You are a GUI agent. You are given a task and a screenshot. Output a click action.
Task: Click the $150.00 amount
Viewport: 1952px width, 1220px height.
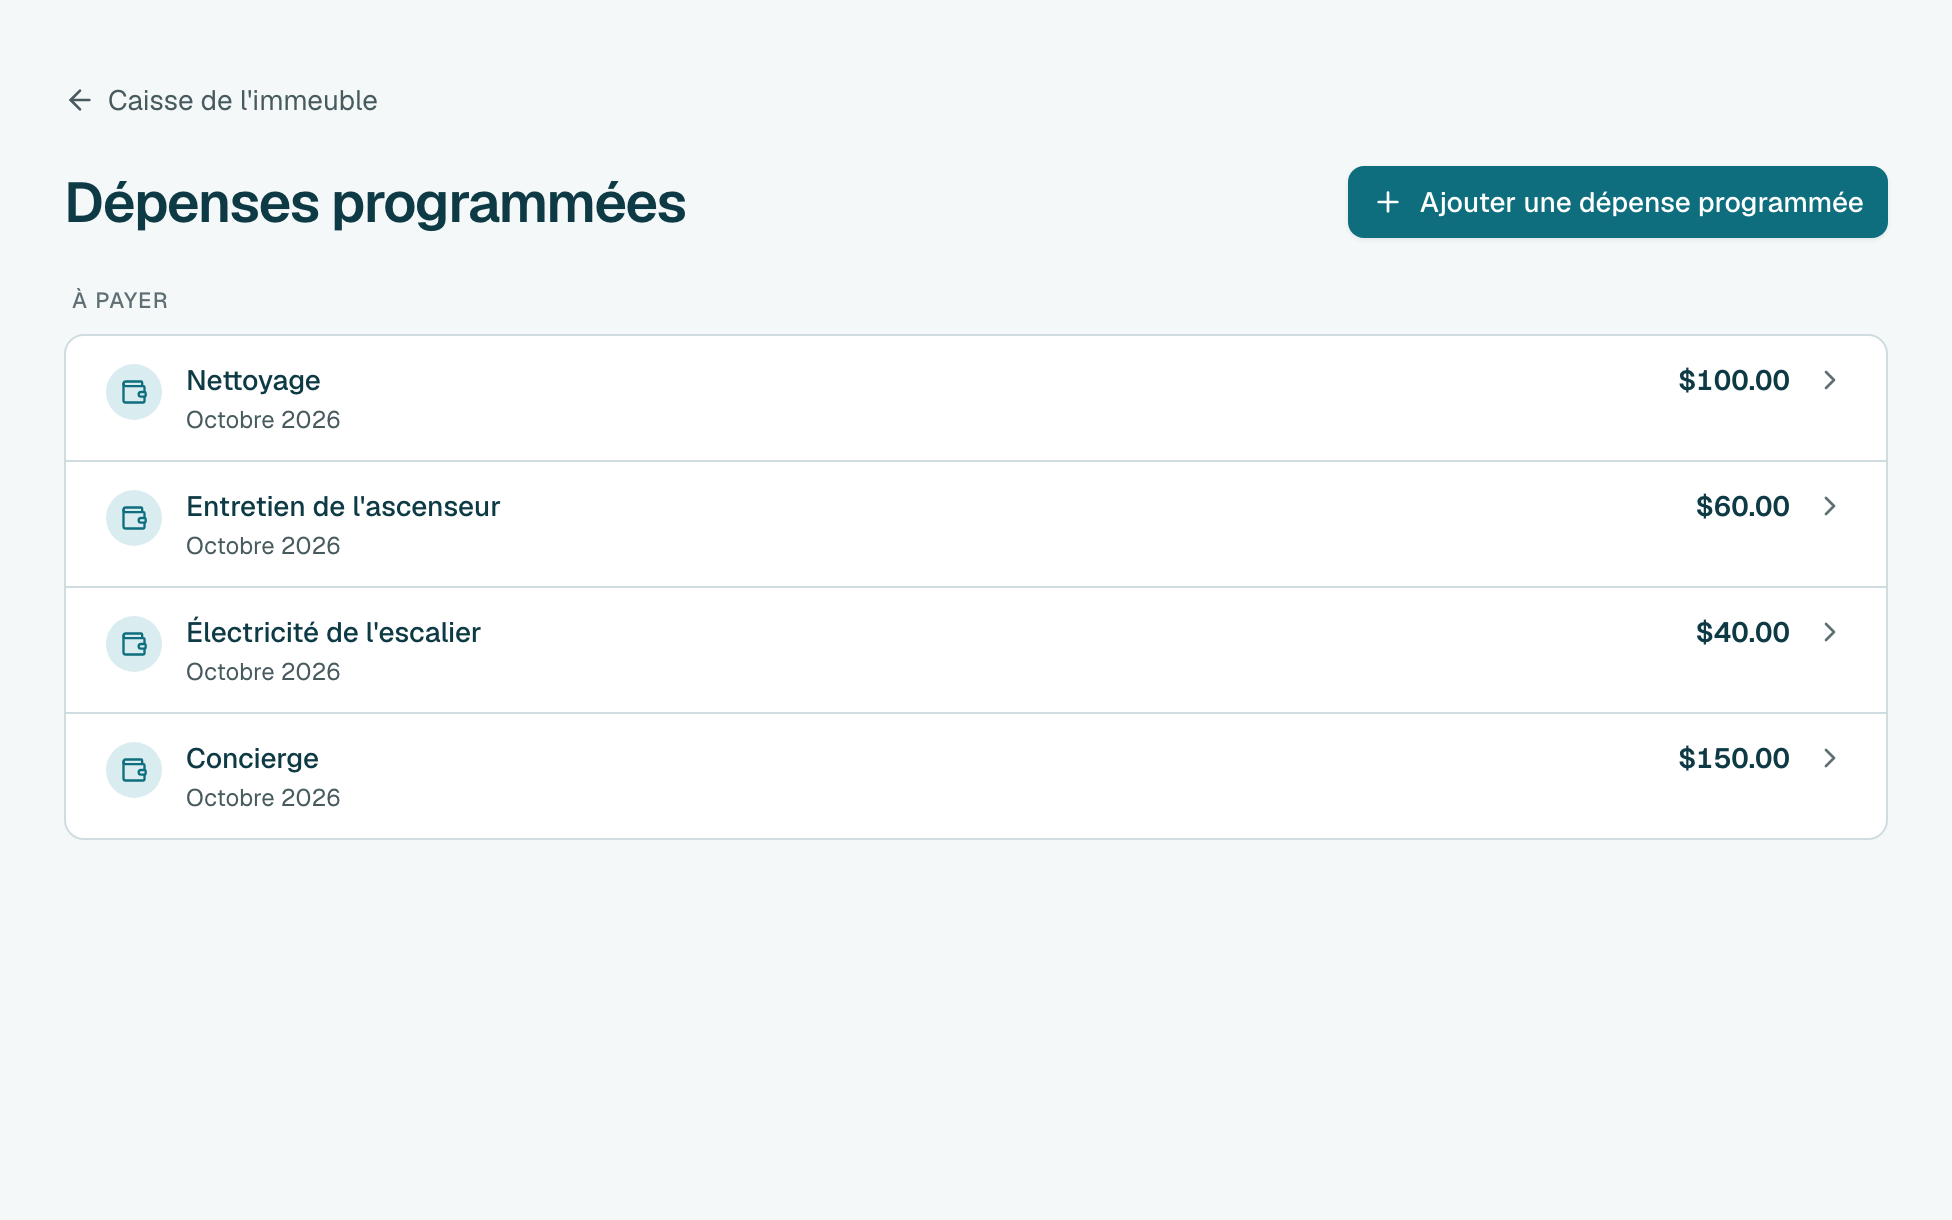click(x=1734, y=758)
